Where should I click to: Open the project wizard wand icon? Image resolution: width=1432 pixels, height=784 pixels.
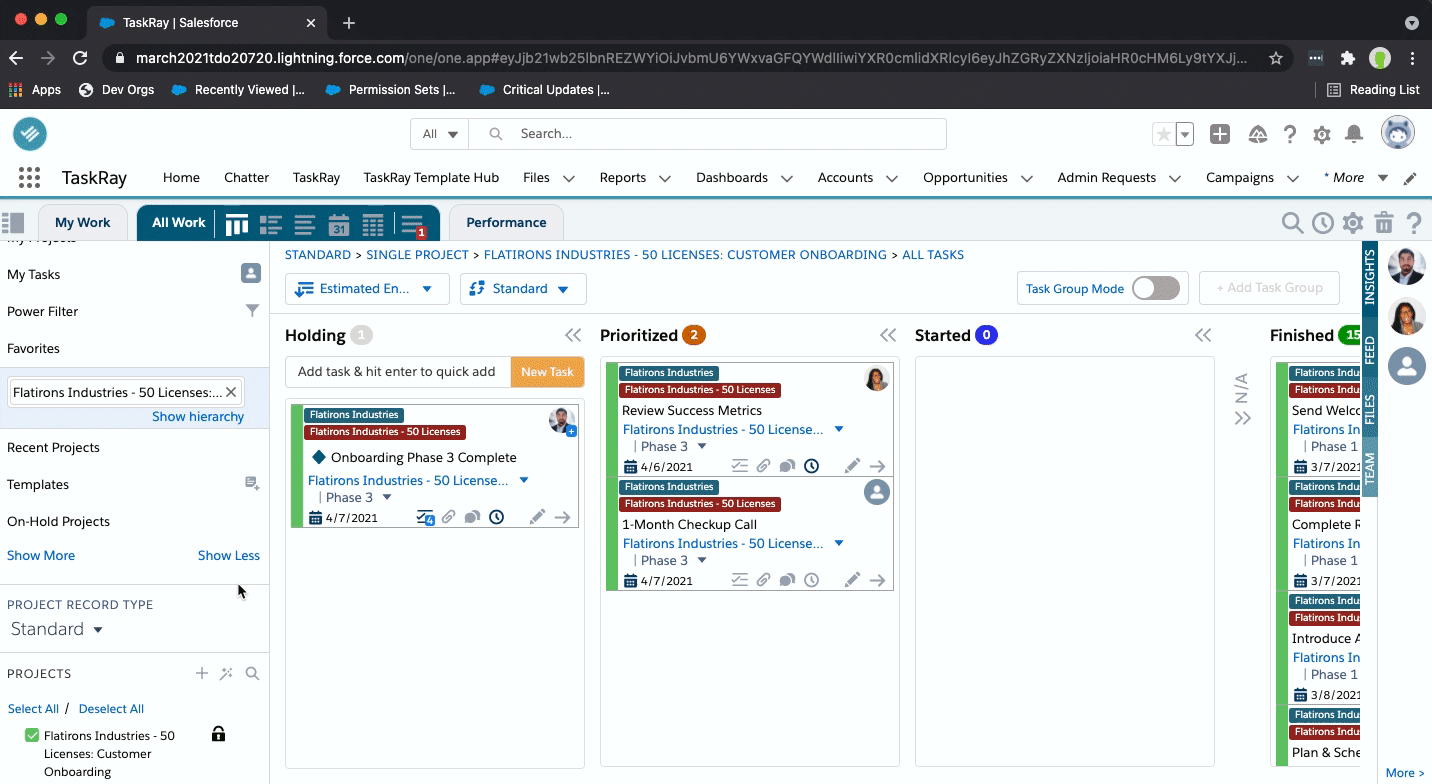[227, 674]
